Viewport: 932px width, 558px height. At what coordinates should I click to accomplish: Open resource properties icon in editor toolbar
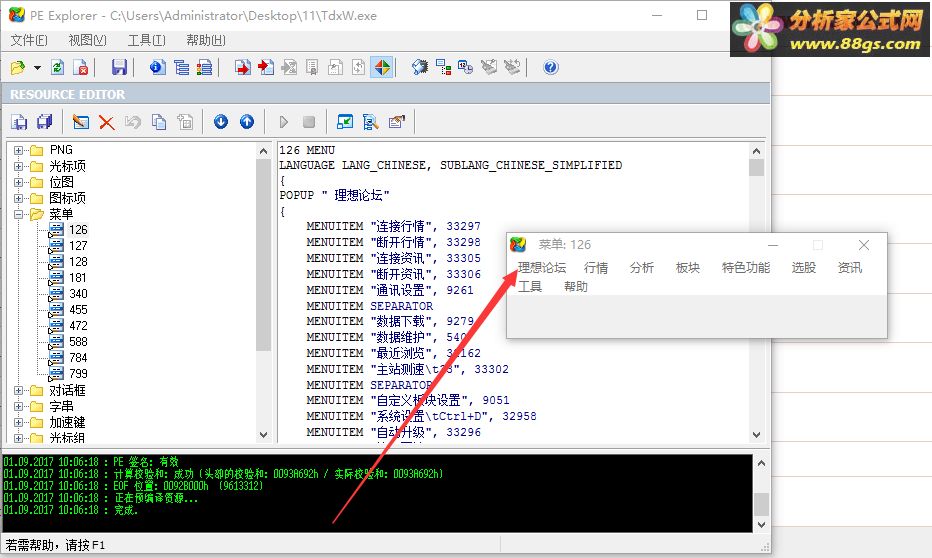point(396,122)
